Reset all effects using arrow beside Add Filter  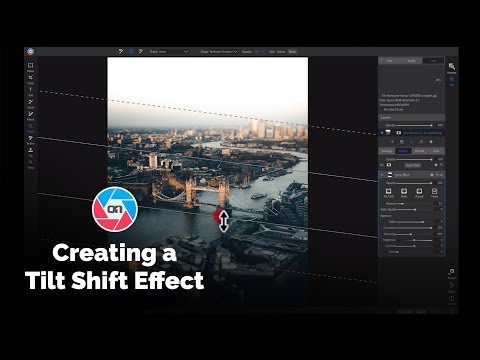click(x=441, y=165)
